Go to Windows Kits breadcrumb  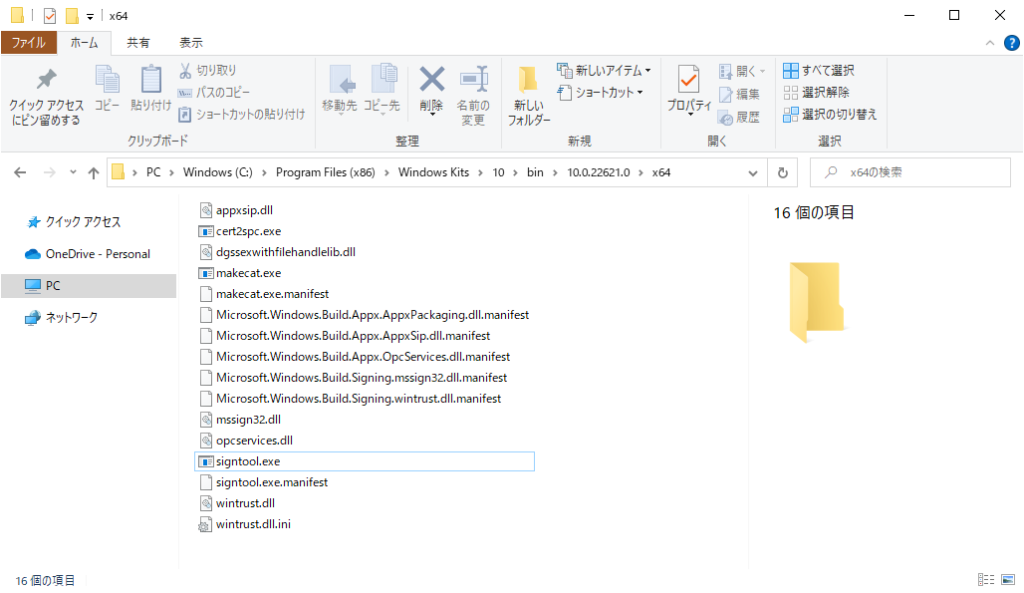point(434,172)
